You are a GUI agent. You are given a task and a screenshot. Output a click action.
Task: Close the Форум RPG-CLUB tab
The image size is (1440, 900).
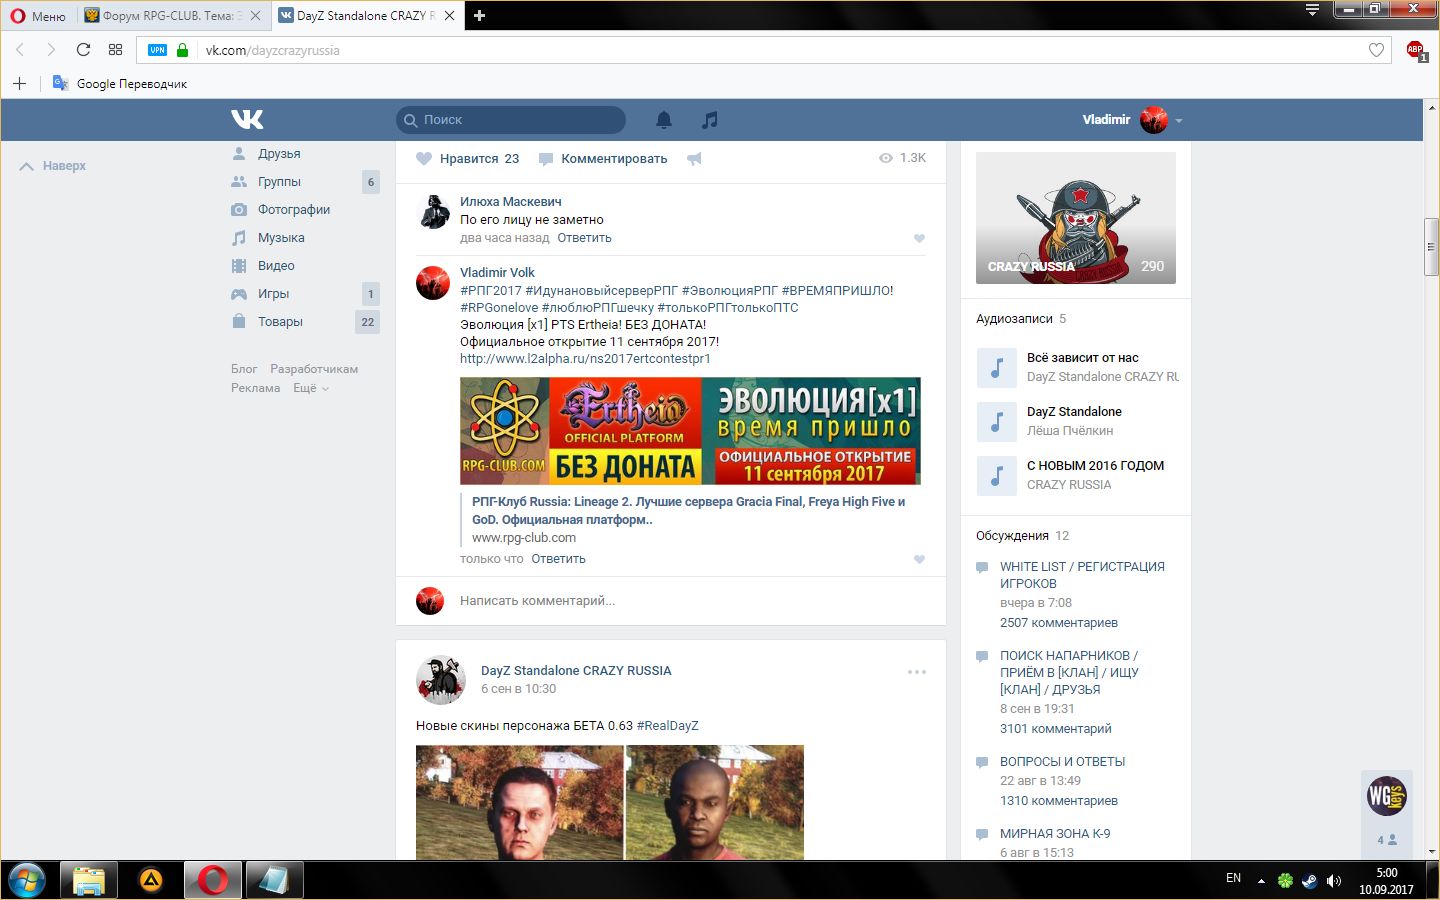tap(256, 15)
